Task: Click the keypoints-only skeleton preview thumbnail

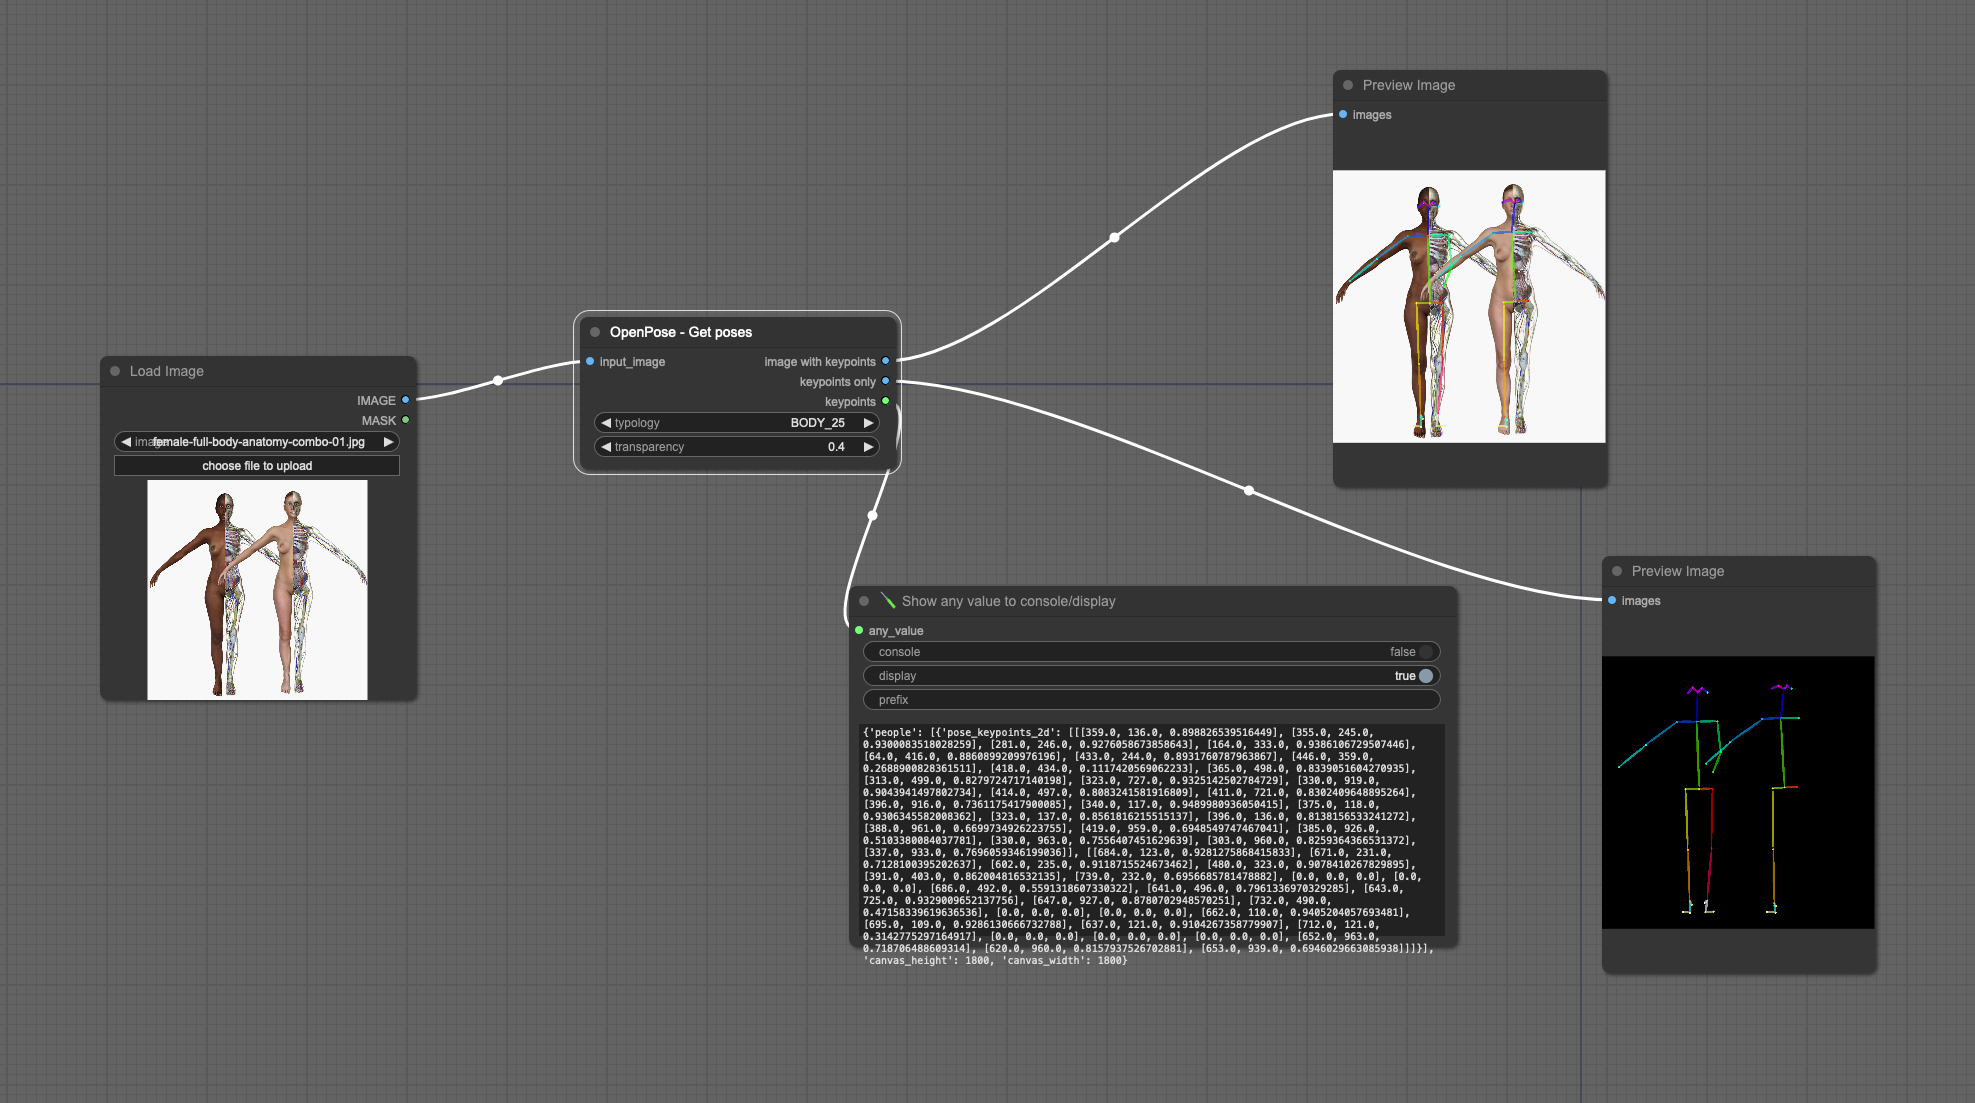Action: click(1737, 792)
